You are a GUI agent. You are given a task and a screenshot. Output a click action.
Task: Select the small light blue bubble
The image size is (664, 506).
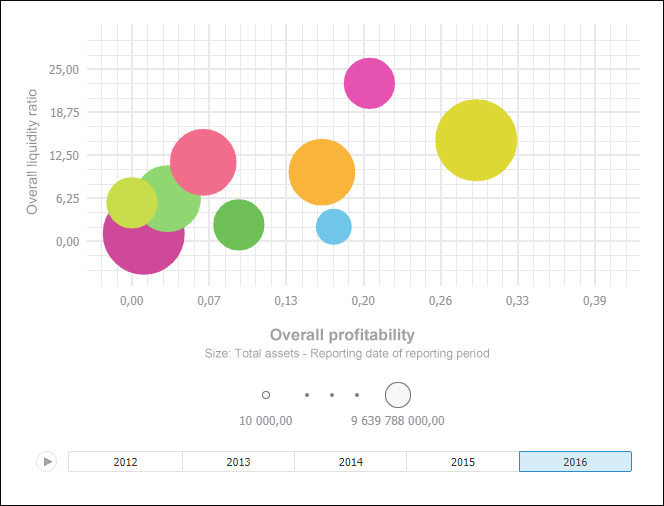[x=334, y=227]
